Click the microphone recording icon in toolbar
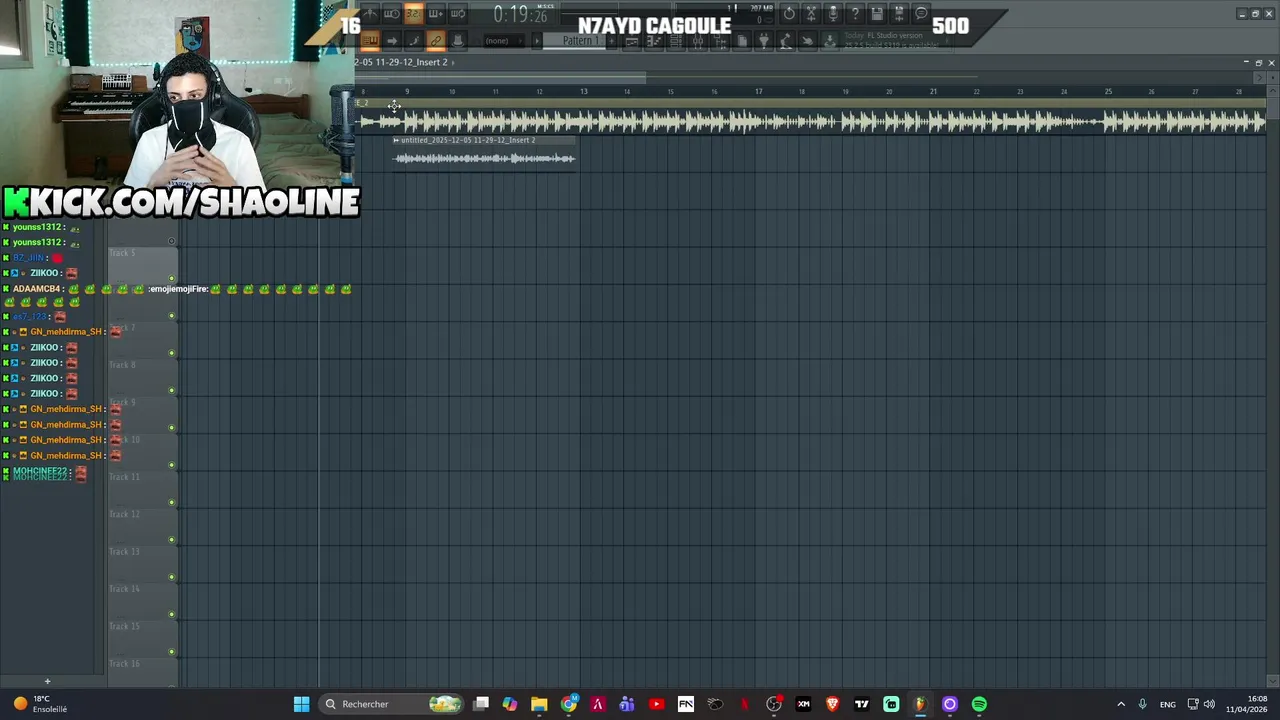The height and width of the screenshot is (720, 1280). [x=833, y=14]
